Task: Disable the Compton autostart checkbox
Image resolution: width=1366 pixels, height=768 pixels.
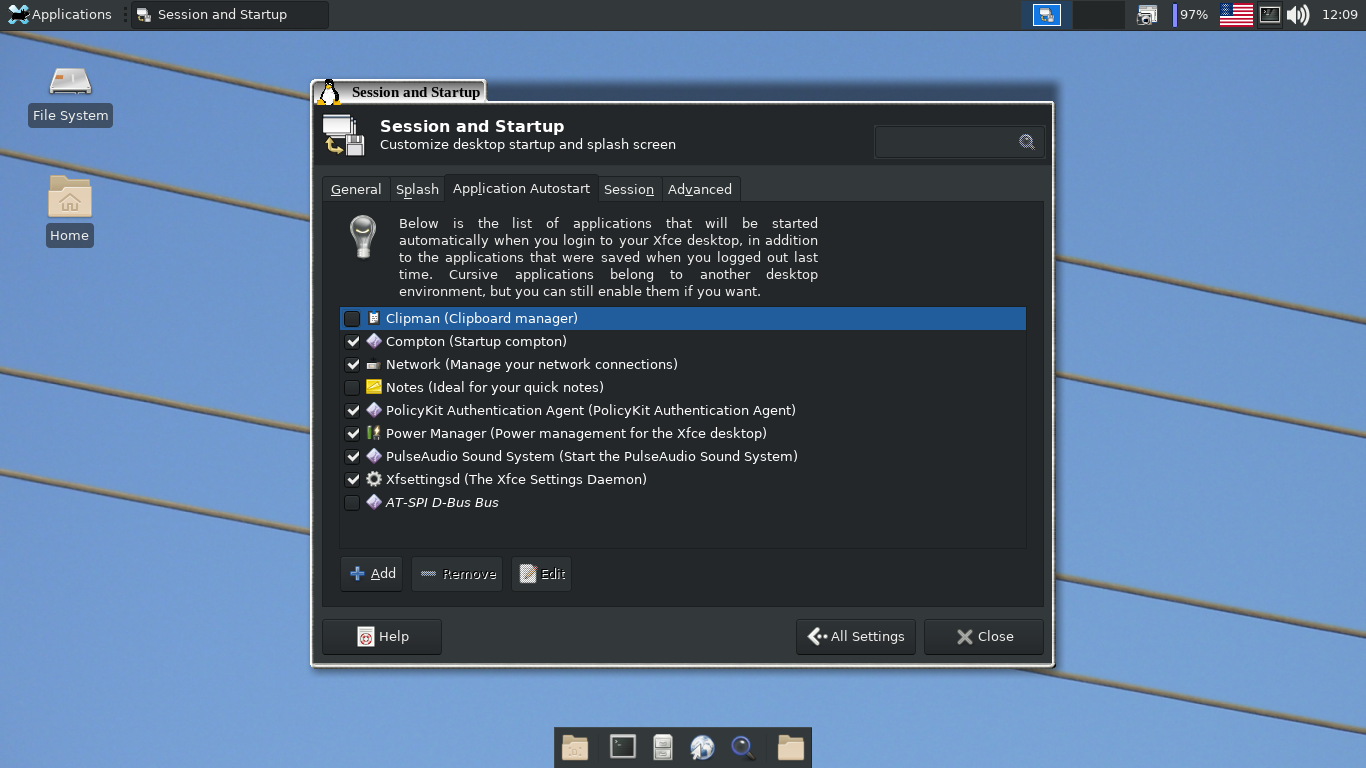Action: (x=352, y=341)
